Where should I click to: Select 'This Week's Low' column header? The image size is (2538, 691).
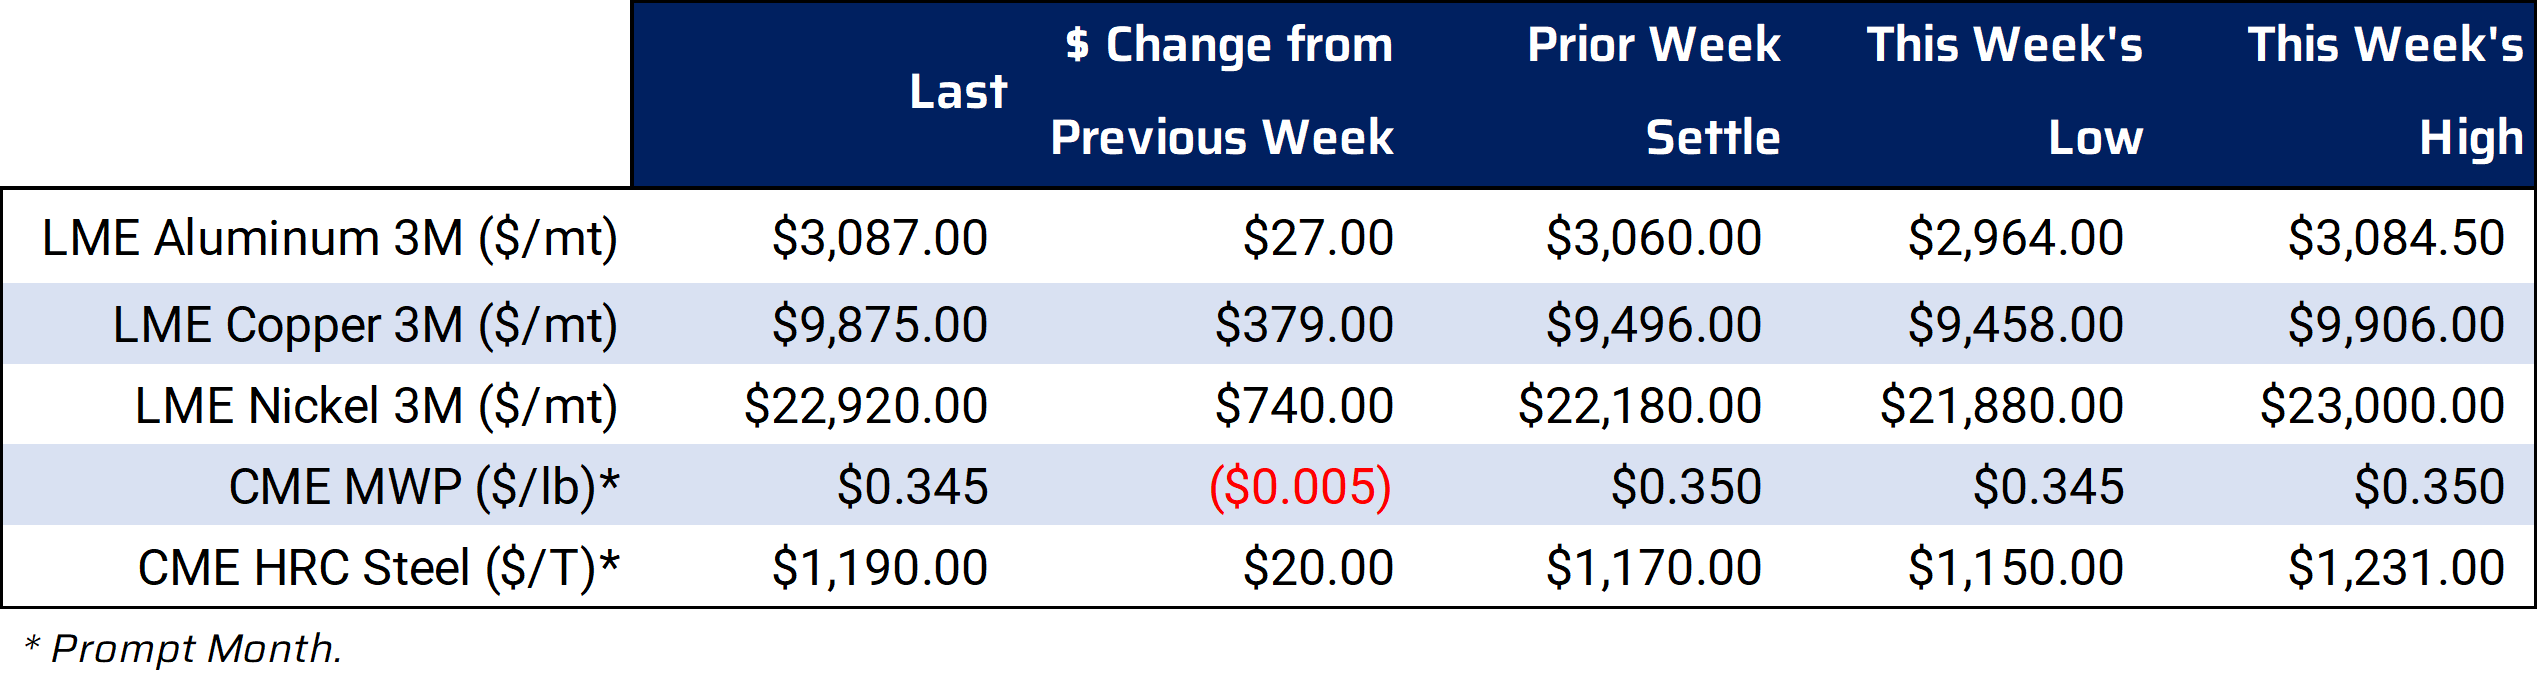tap(2005, 91)
